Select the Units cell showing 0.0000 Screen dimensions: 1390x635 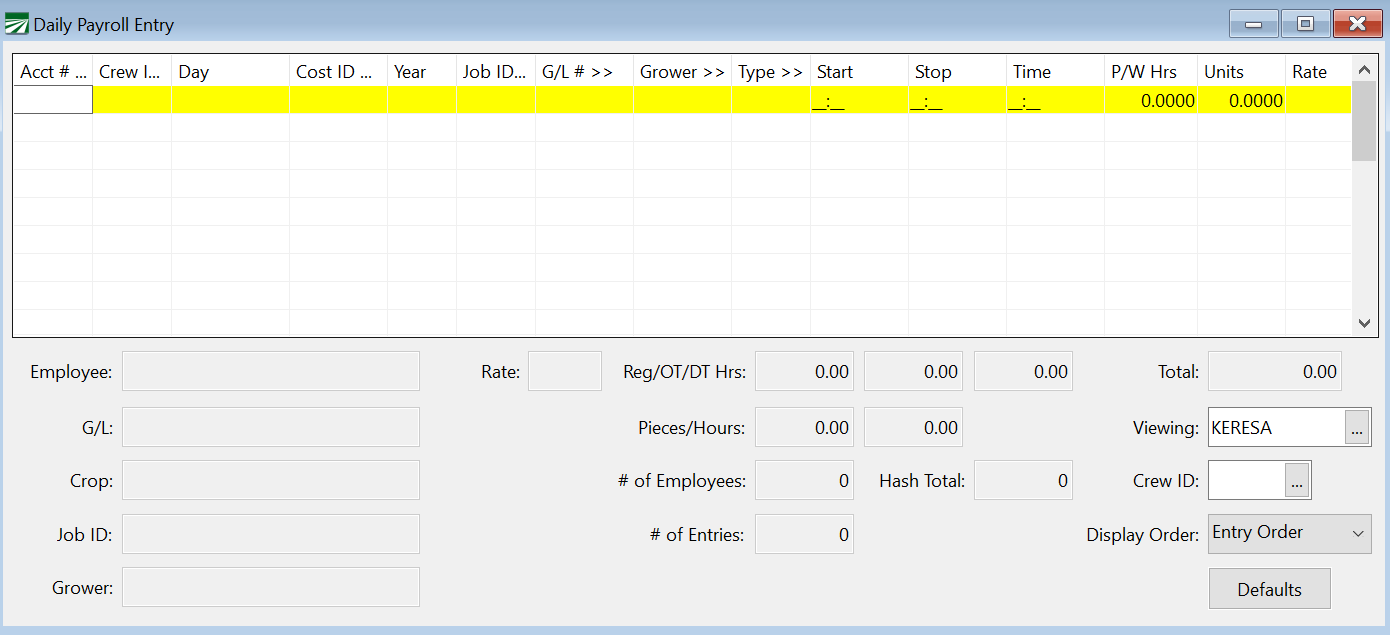pyautogui.click(x=1241, y=101)
